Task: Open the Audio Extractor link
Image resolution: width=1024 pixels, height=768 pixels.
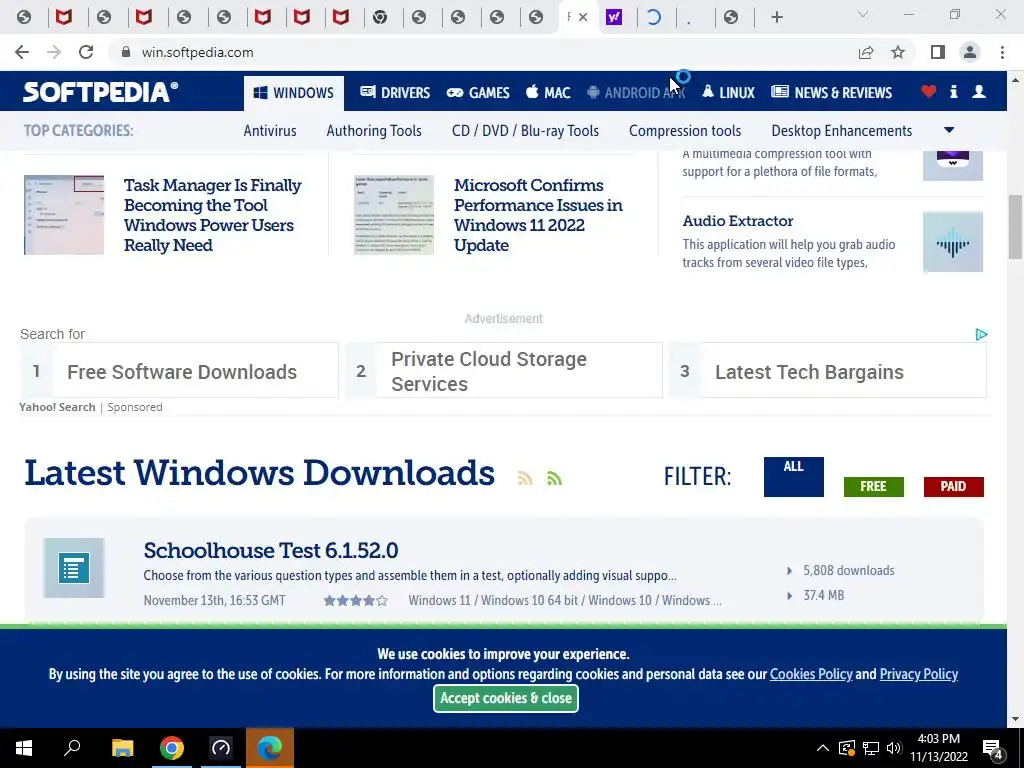Action: [738, 221]
